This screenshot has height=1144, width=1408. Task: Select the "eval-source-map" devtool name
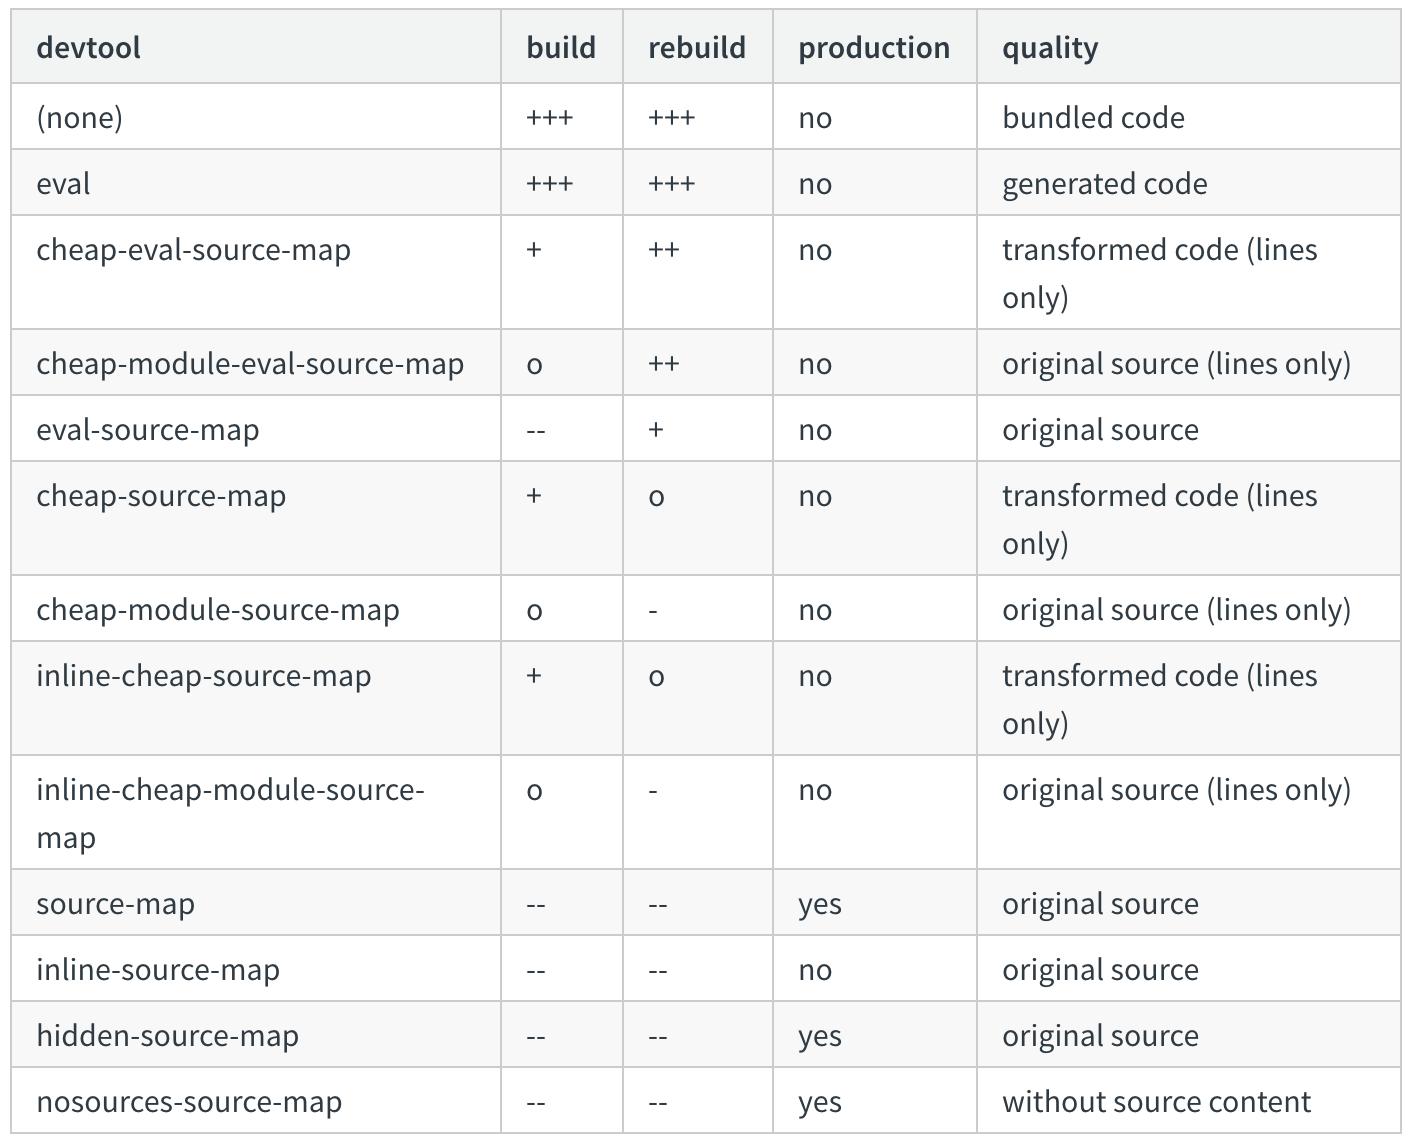pos(147,430)
